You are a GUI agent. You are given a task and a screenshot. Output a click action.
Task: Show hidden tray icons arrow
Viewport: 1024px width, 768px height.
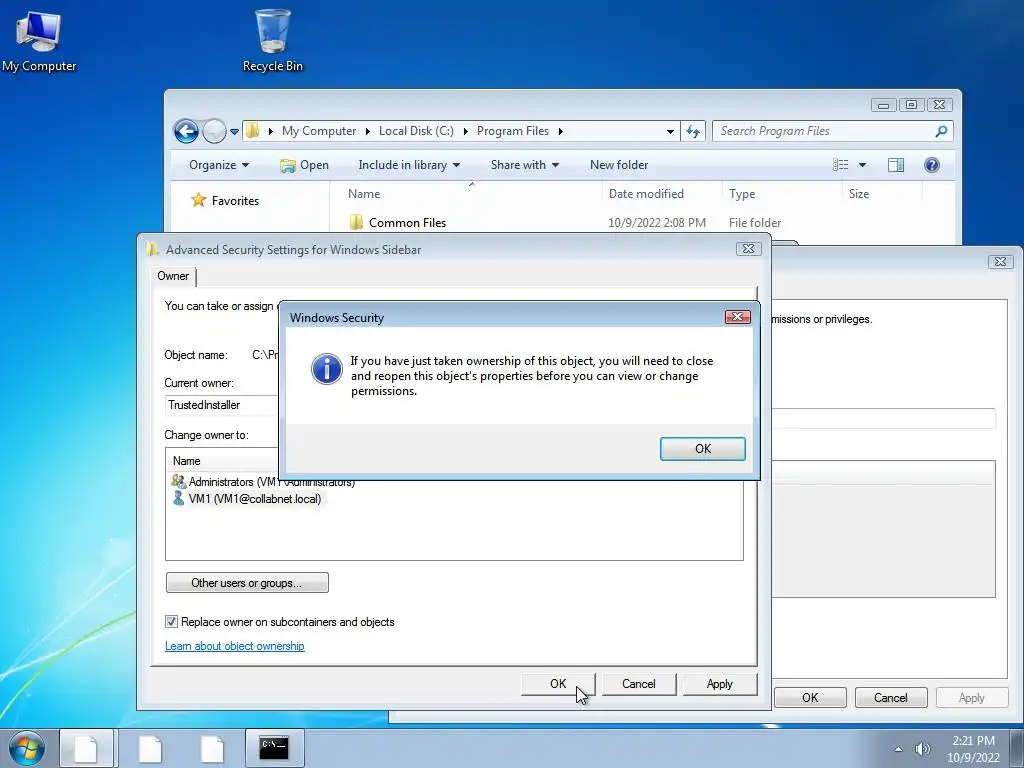[899, 749]
